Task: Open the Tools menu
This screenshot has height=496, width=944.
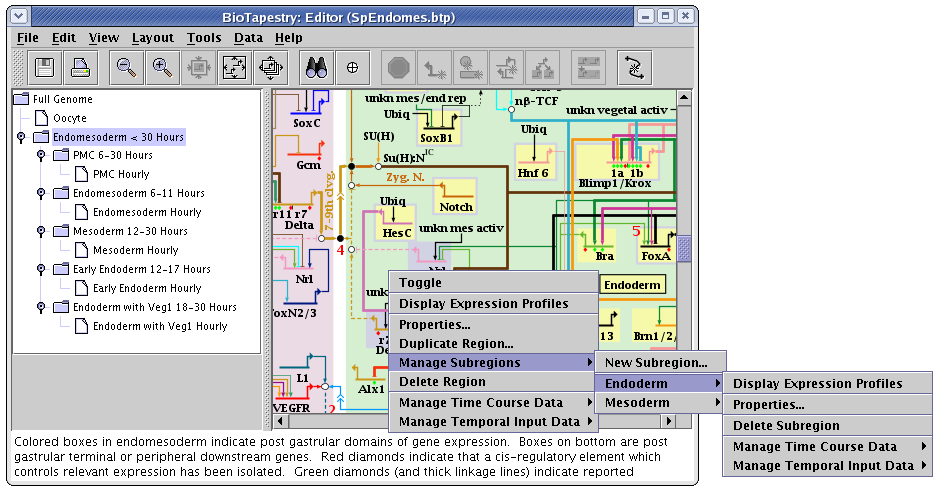Action: 204,38
